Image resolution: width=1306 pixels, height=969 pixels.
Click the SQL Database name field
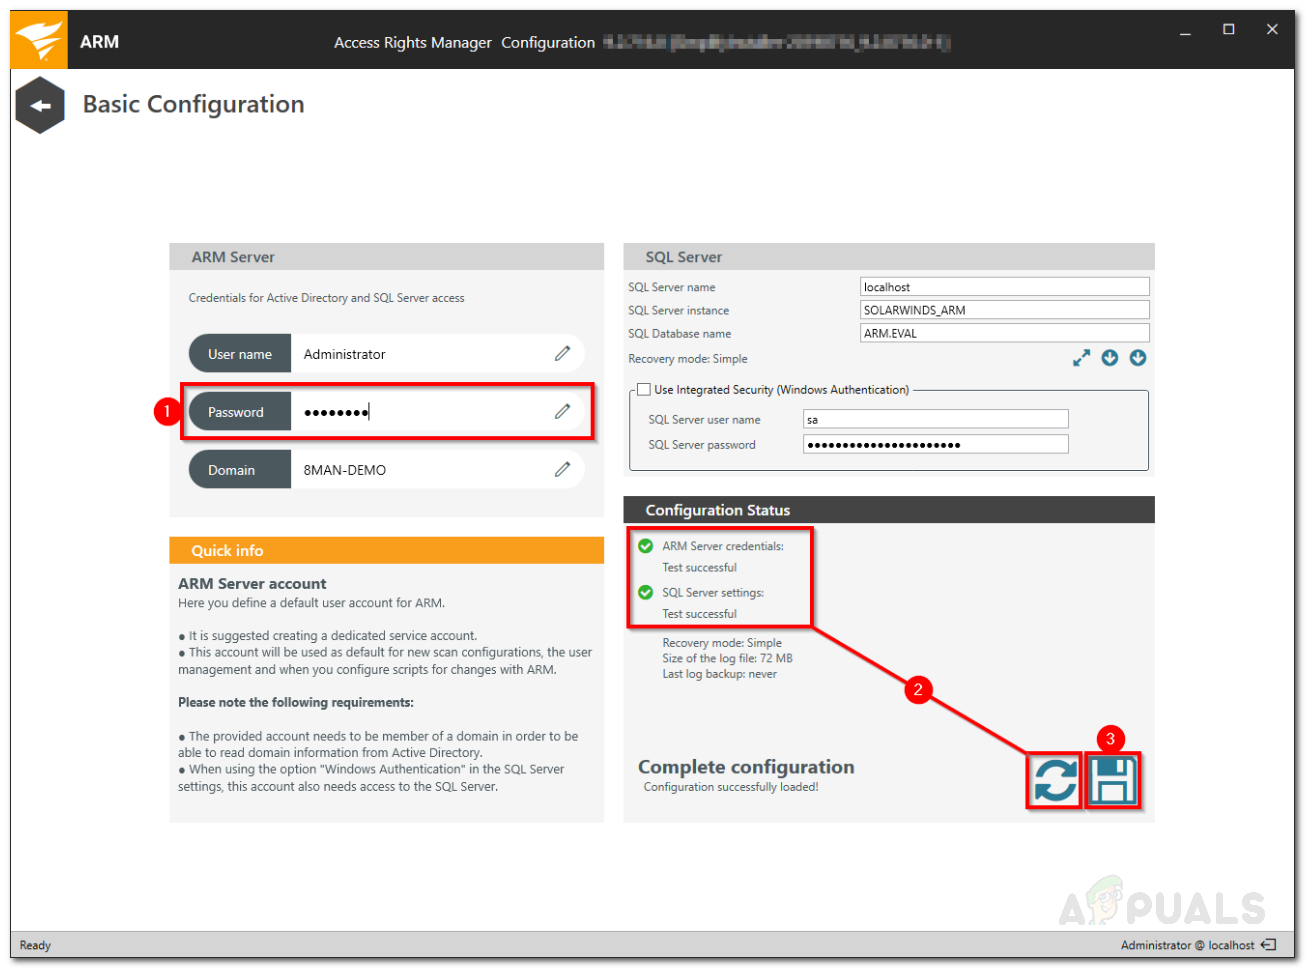(x=1005, y=333)
